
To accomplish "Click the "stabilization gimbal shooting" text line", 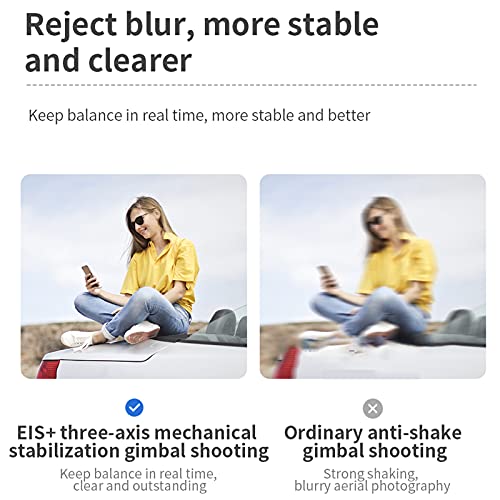I will point(139,451).
